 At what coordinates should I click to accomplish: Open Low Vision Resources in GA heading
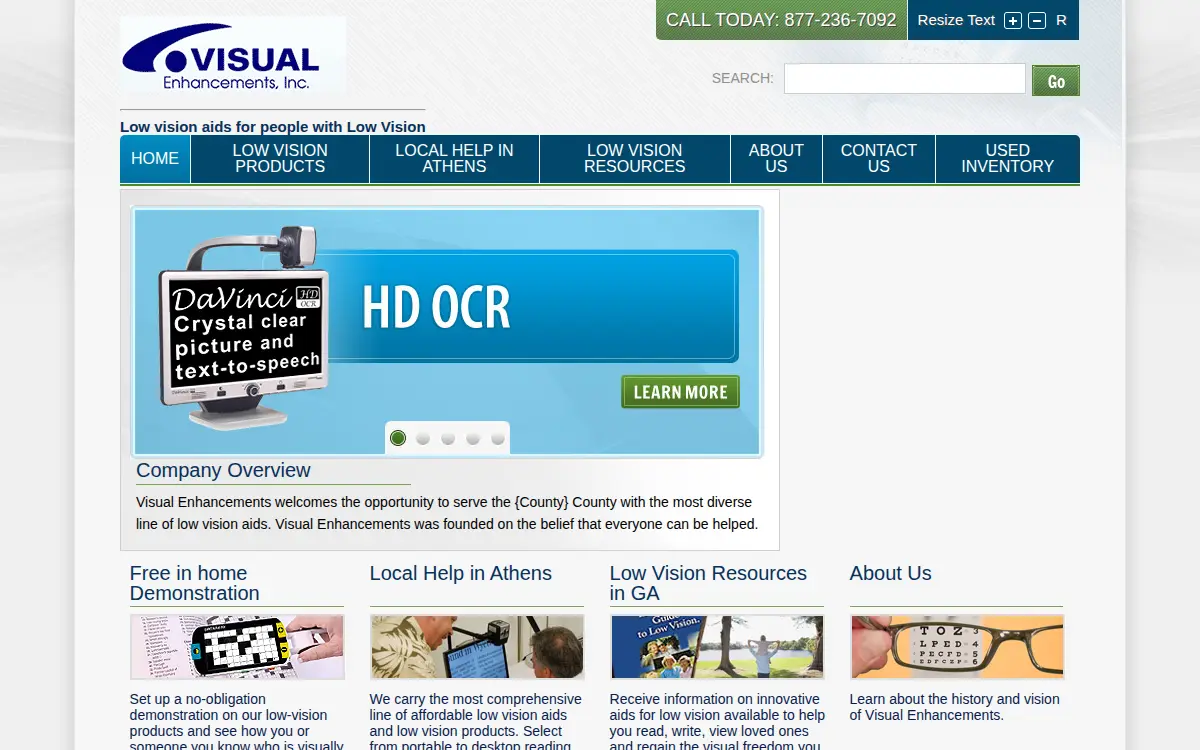[708, 583]
